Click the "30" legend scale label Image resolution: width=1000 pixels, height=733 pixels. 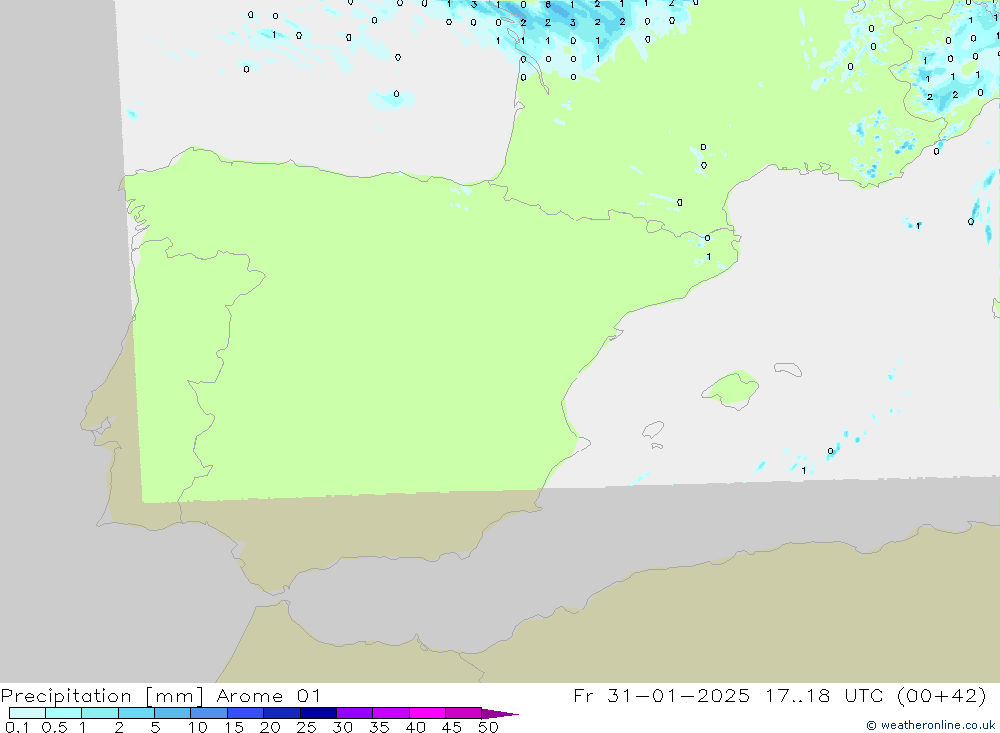point(342,727)
